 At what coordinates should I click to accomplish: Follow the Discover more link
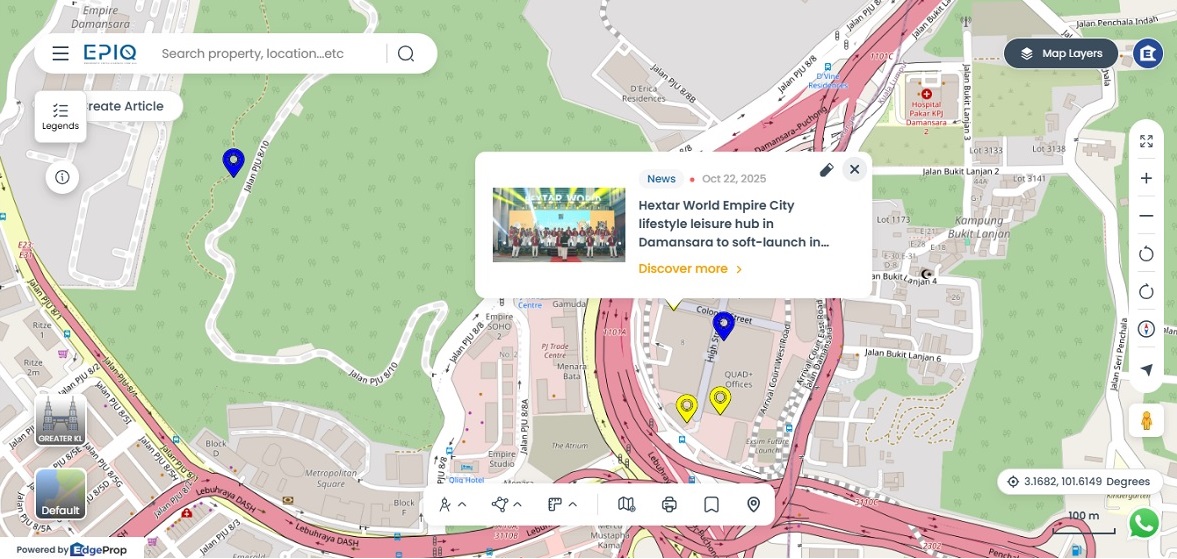tap(690, 269)
